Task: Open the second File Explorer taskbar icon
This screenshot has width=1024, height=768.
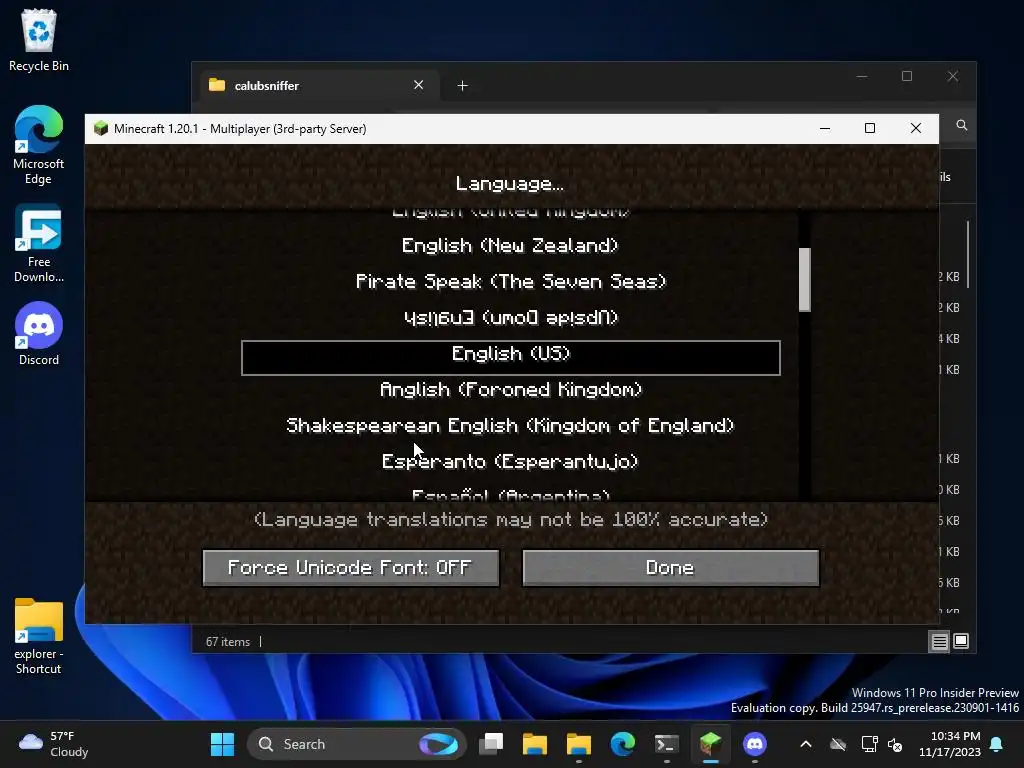Action: [x=579, y=744]
